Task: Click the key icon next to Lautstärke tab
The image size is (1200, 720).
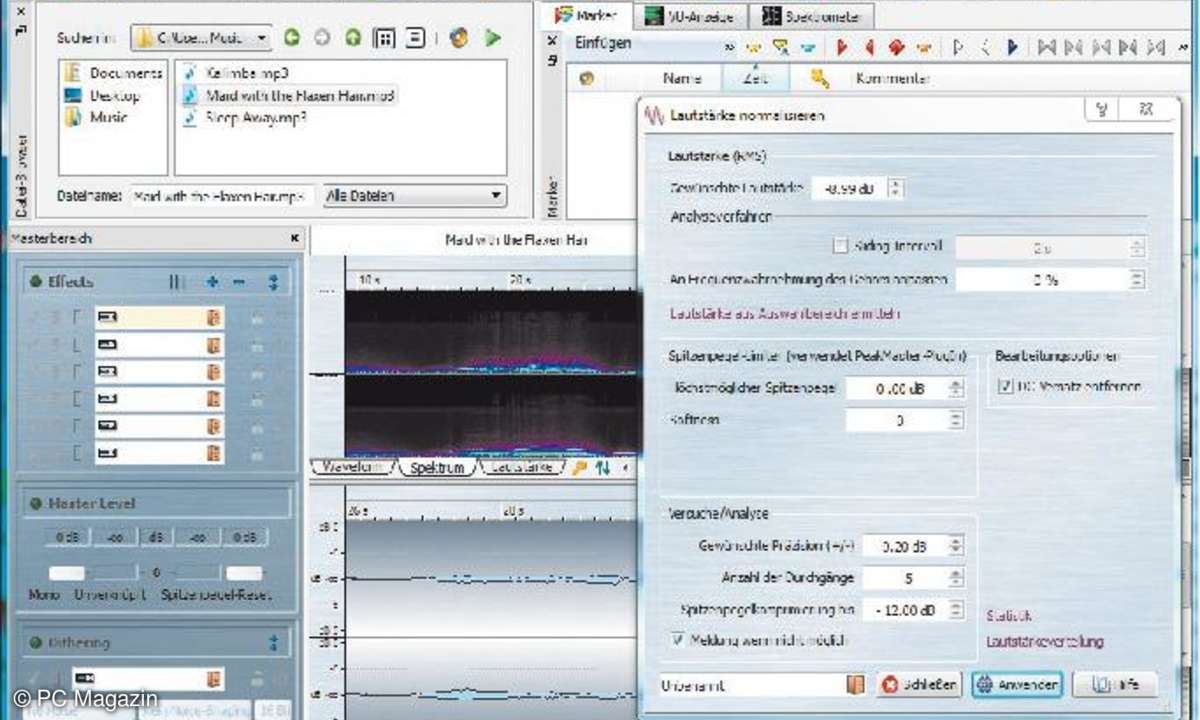Action: pos(579,467)
